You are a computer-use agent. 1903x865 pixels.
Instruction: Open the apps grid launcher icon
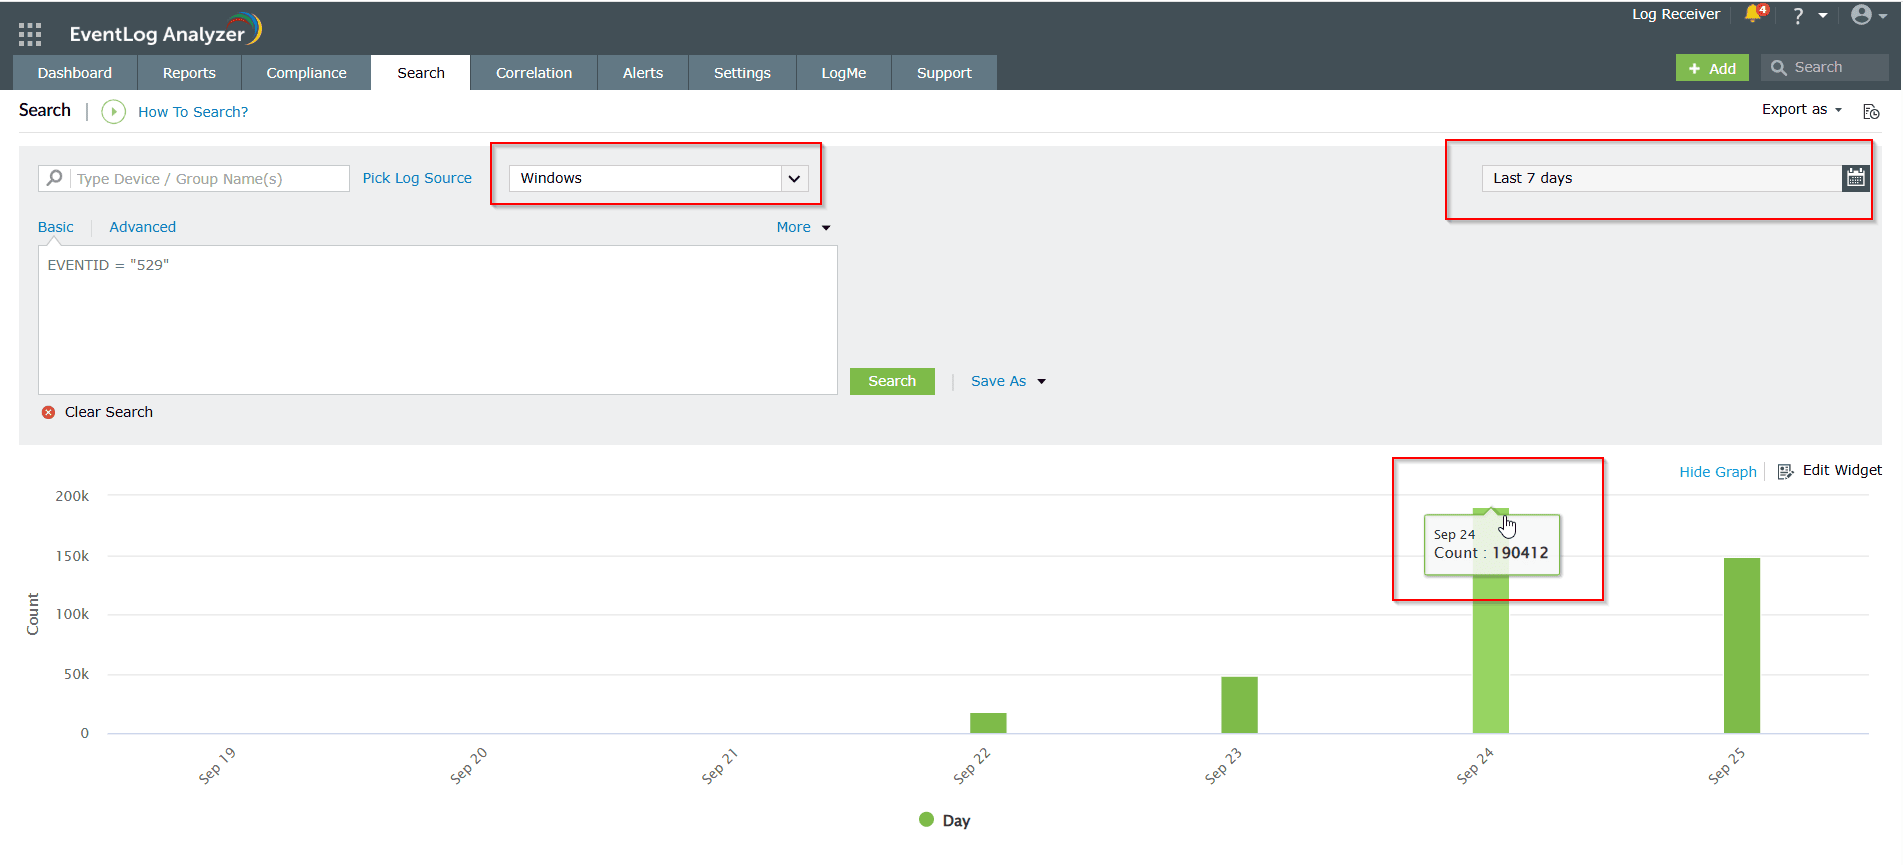point(30,35)
